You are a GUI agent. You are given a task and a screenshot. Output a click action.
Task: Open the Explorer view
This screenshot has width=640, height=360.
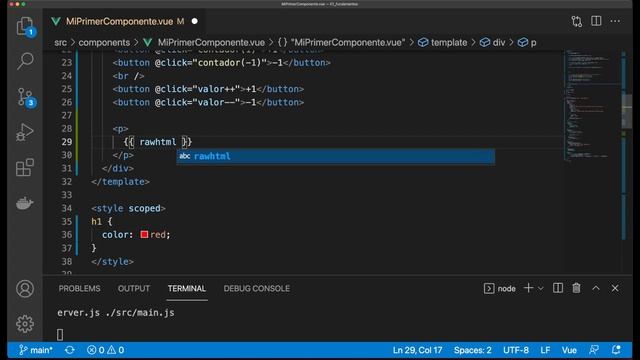click(25, 27)
